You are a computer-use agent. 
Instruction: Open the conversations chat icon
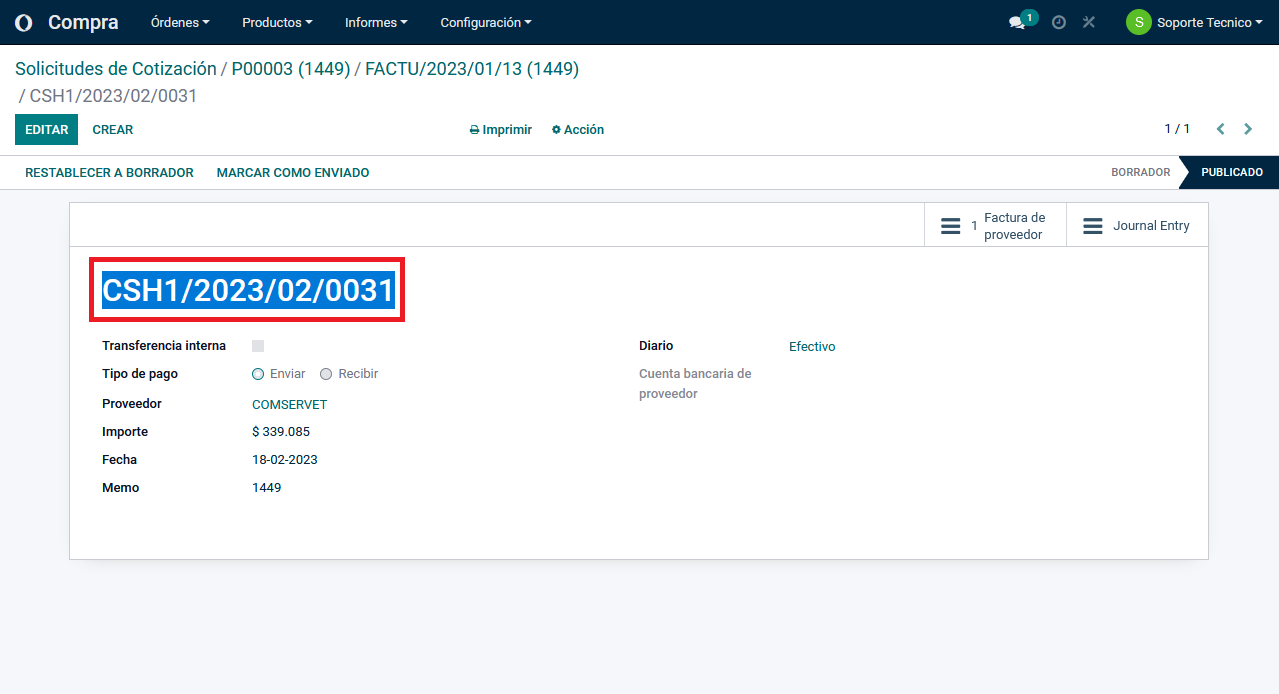[x=1017, y=23]
